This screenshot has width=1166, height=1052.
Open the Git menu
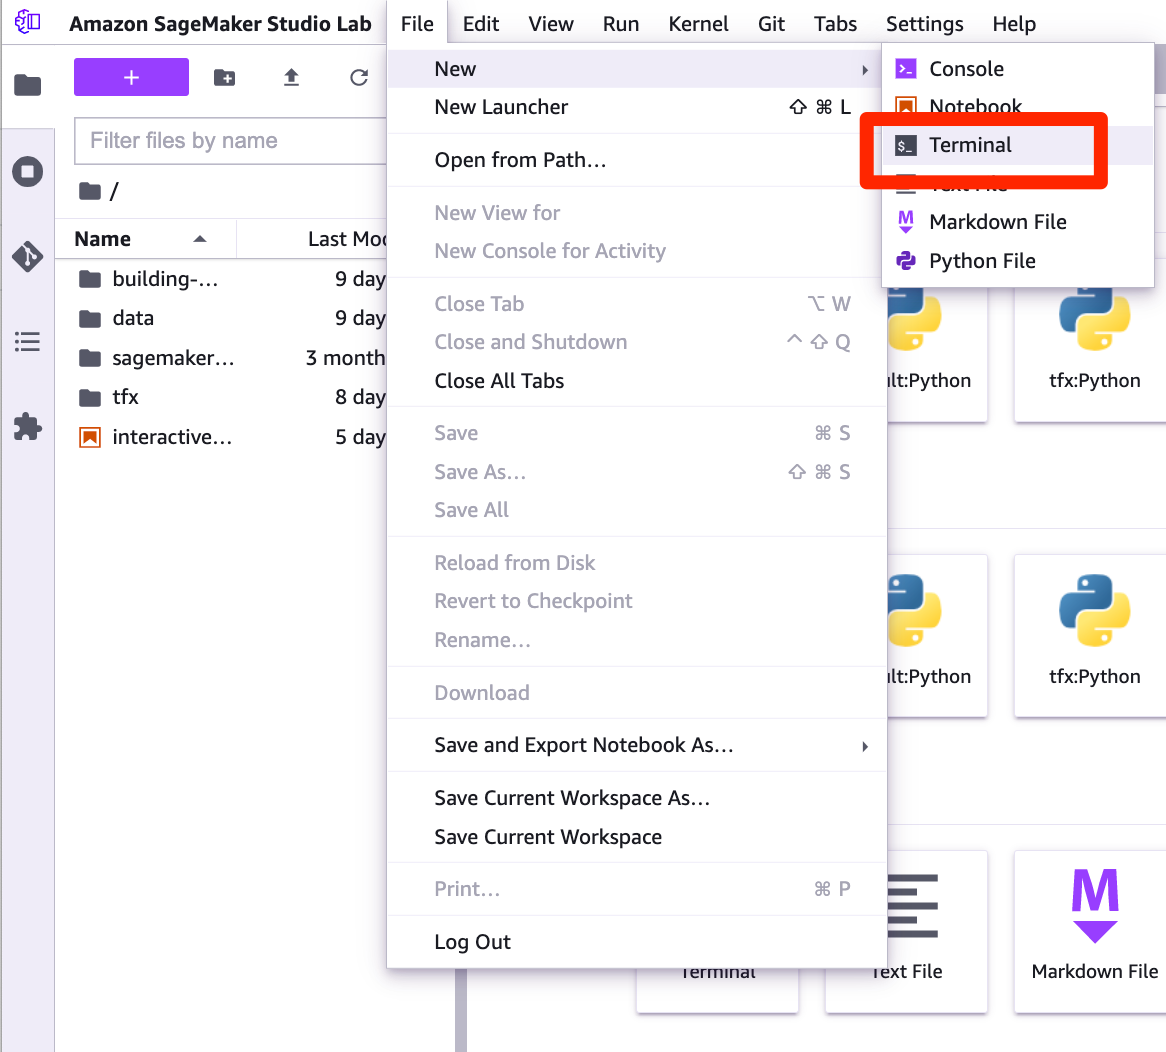pos(771,24)
